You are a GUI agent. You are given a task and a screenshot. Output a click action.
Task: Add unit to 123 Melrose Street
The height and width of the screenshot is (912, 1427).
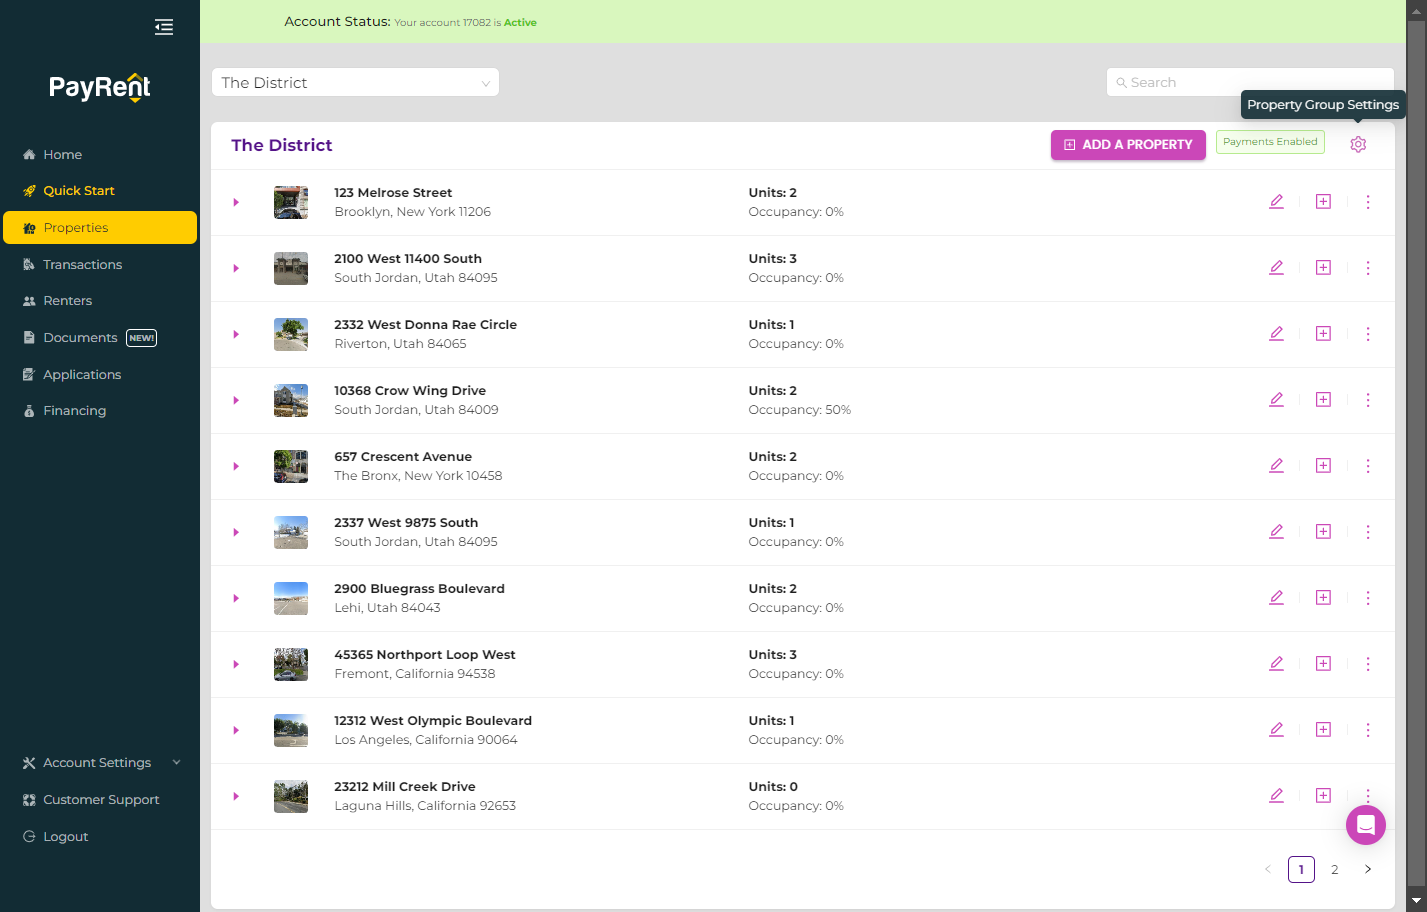[x=1323, y=202]
